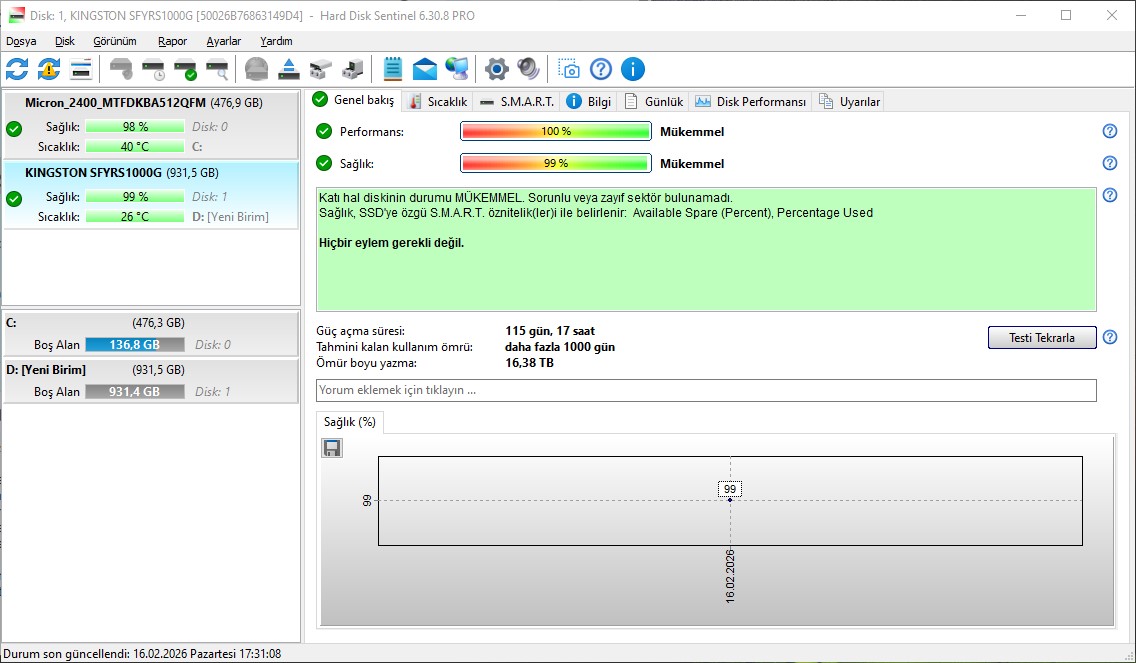1136x663 pixels.
Task: Select the Micron_2400_MTFDKBA512QFM disk entry
Action: [x=151, y=125]
